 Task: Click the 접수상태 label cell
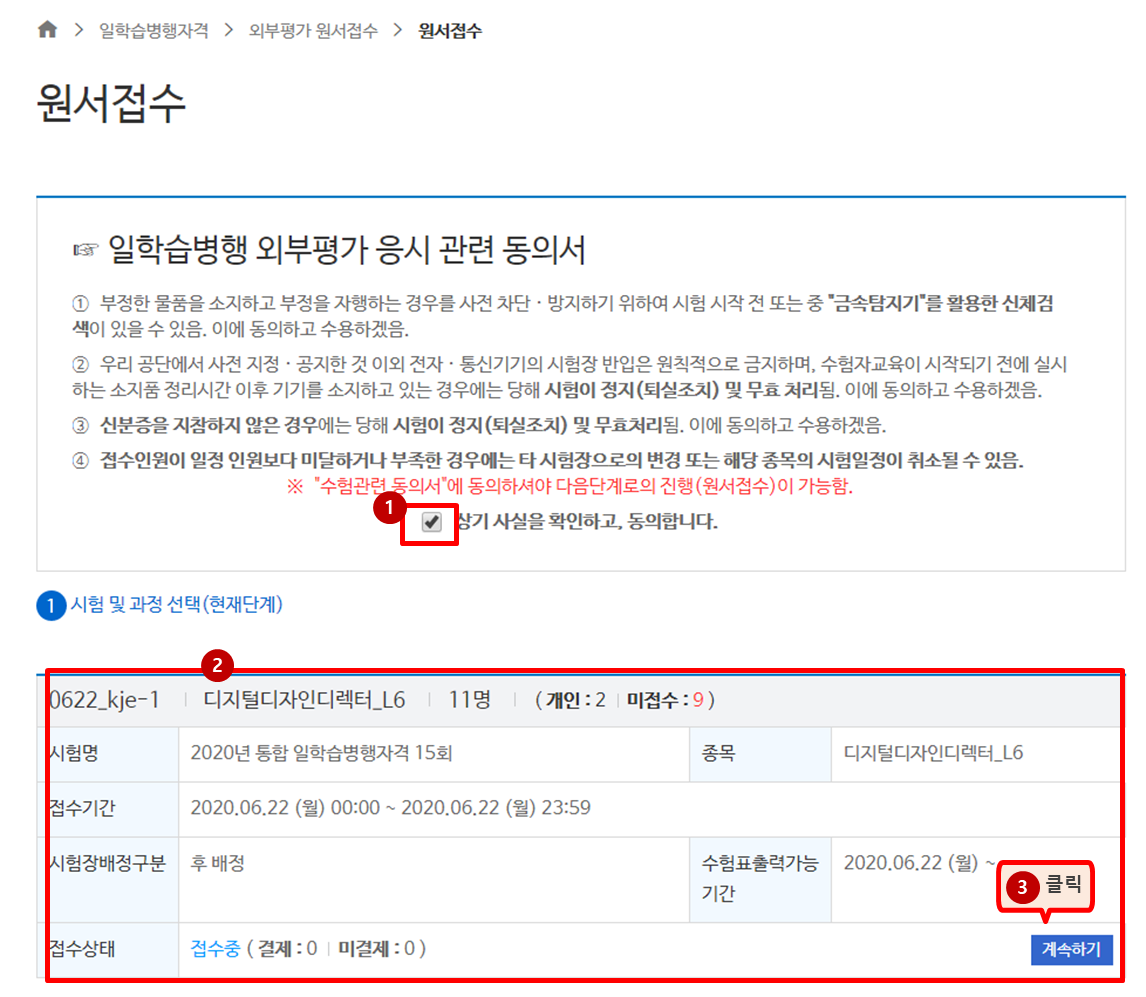click(x=108, y=949)
